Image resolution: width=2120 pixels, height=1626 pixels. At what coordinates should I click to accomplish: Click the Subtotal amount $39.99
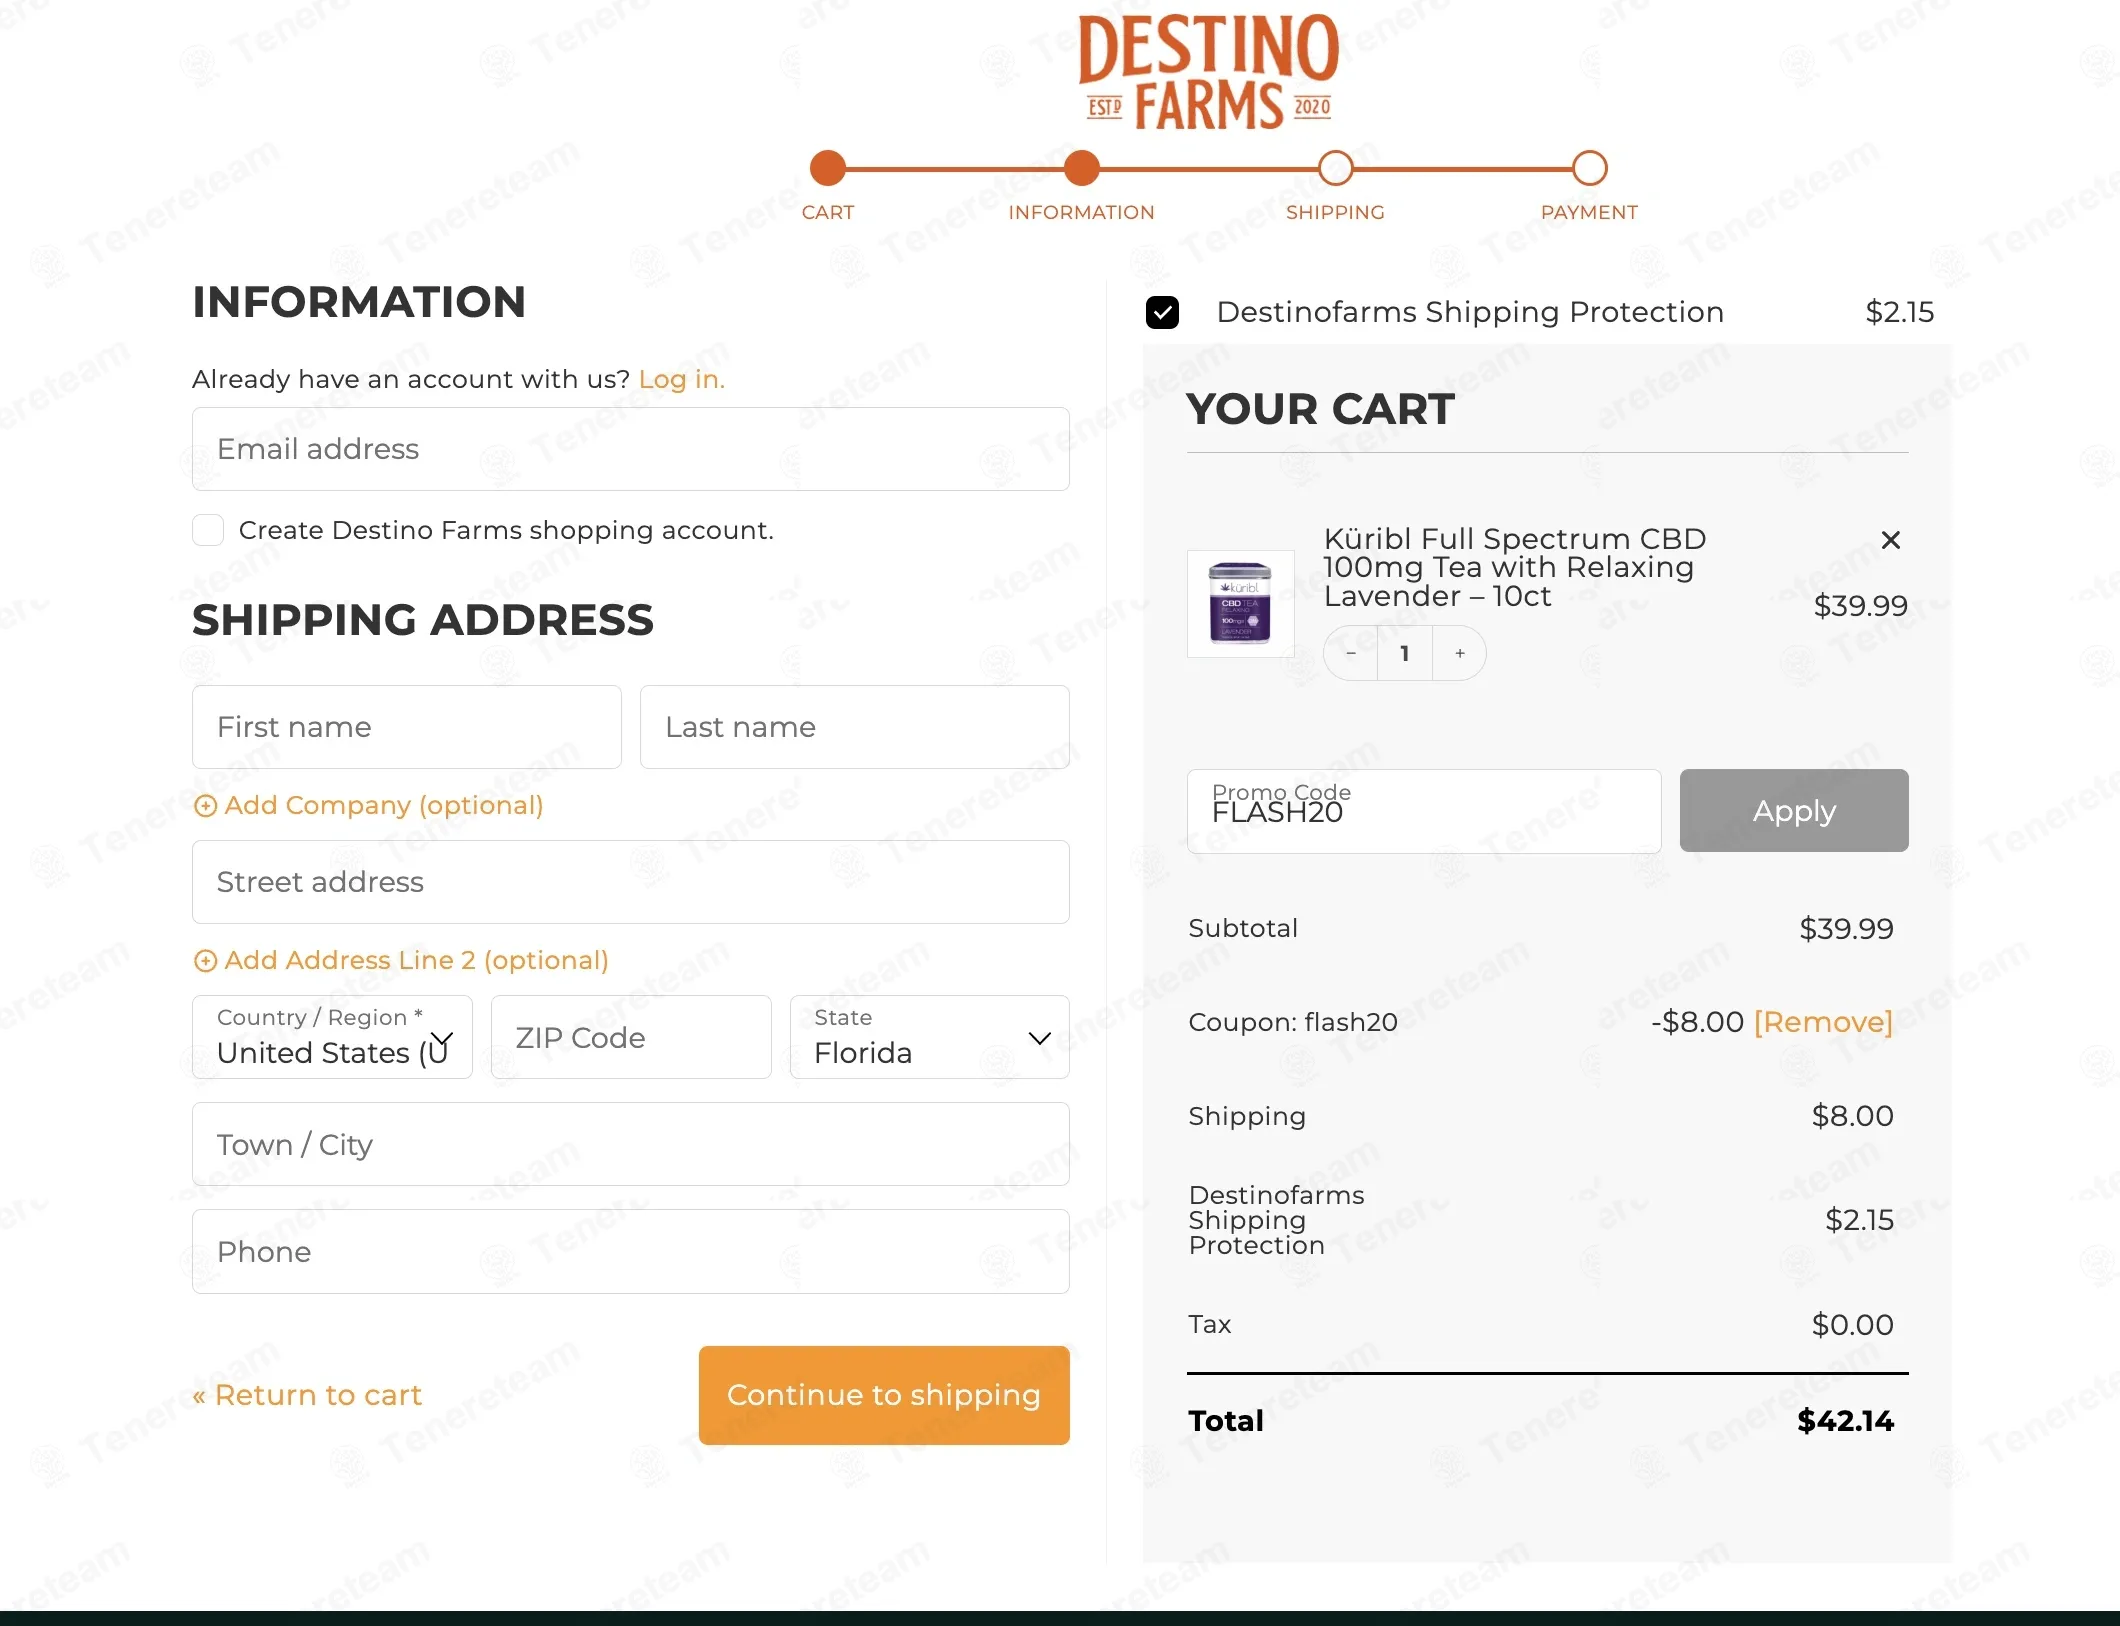click(1846, 929)
